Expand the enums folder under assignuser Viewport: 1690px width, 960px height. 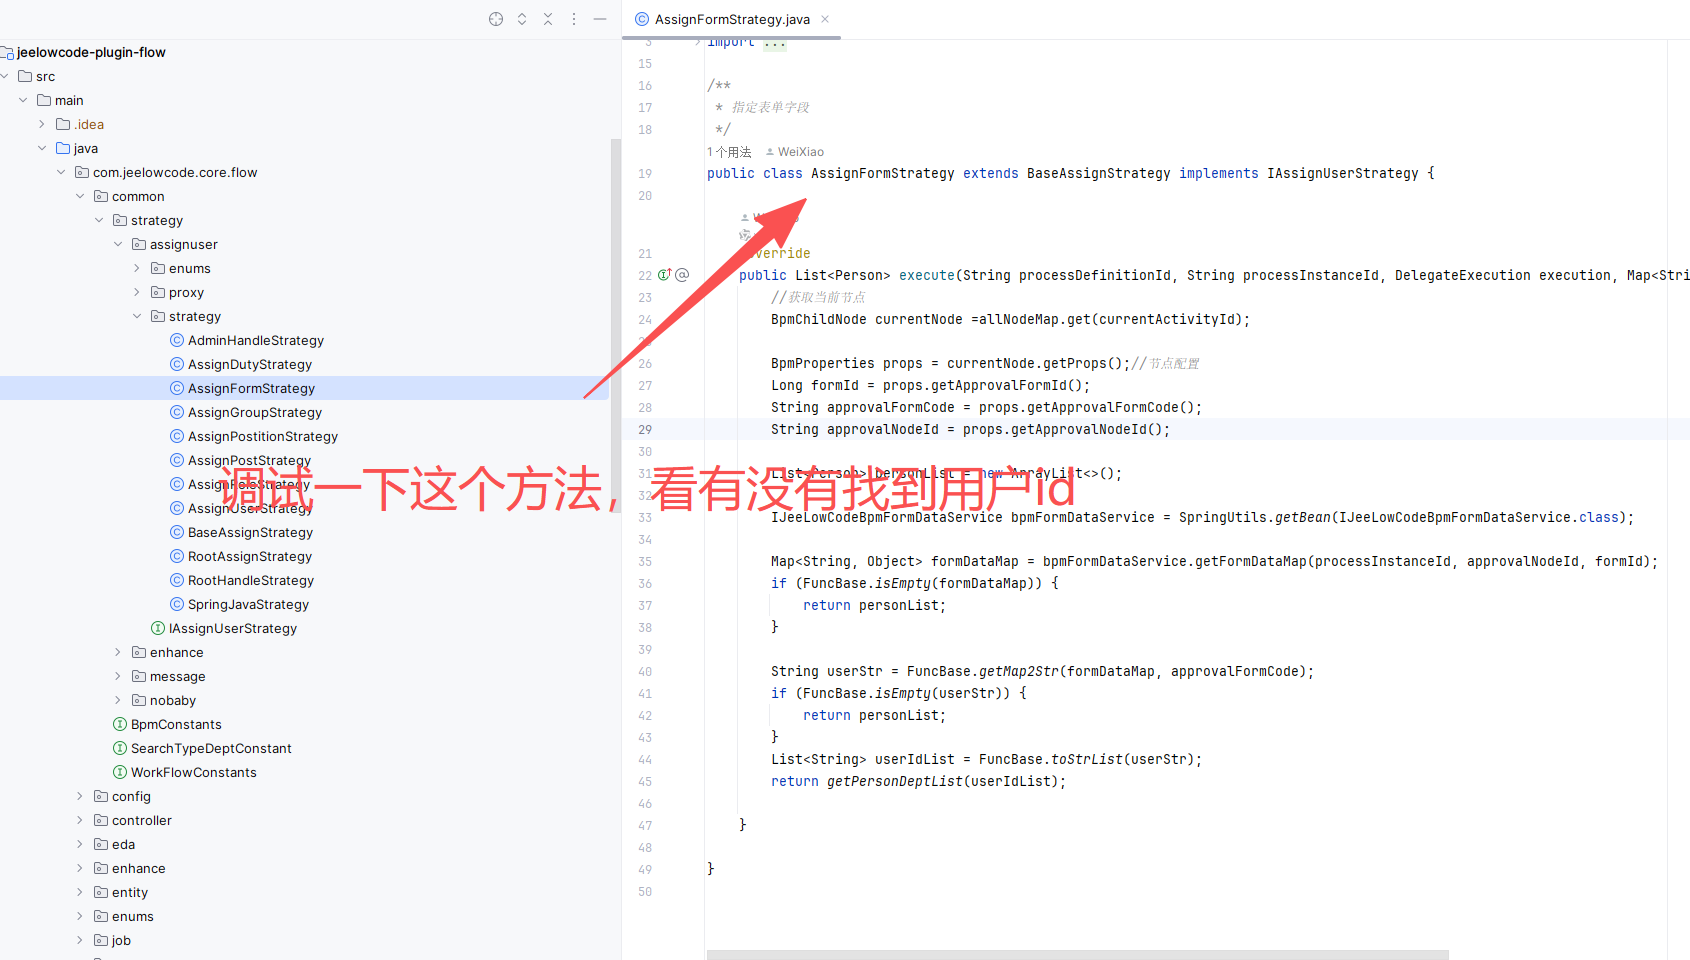(x=137, y=268)
